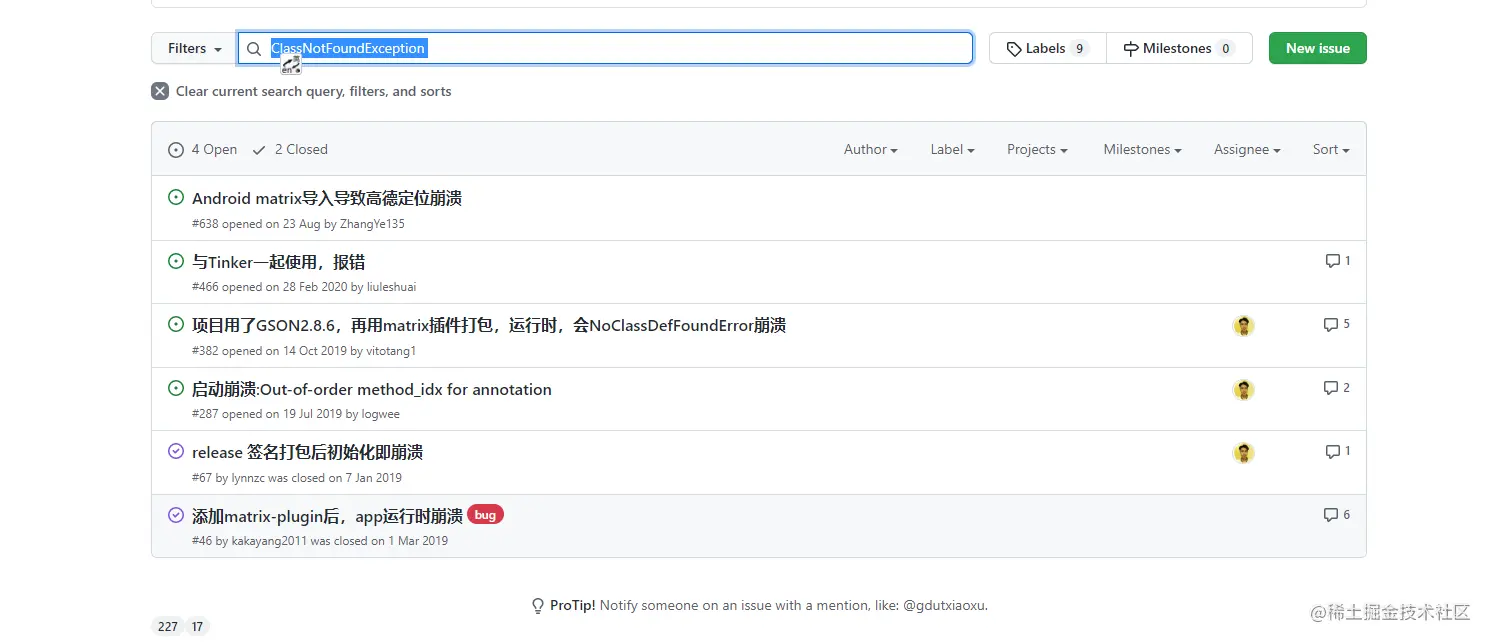This screenshot has height=642, width=1490.
Task: Open author vitotang1's issues
Action: pos(391,351)
